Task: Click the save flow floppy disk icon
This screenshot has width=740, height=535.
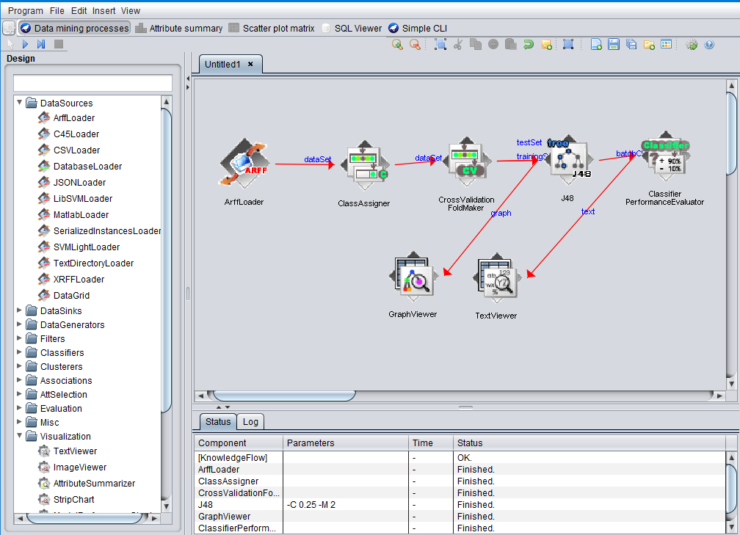Action: pyautogui.click(x=613, y=45)
